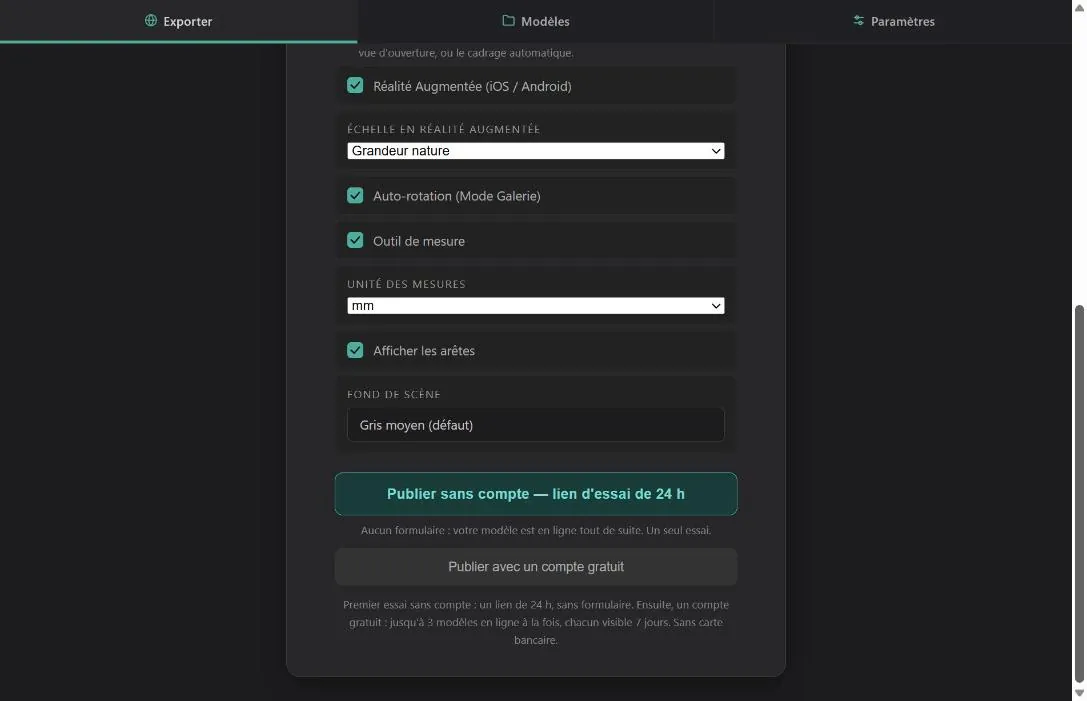Click the scrollbar up arrow
Image resolution: width=1087 pixels, height=701 pixels.
[x=1079, y=8]
